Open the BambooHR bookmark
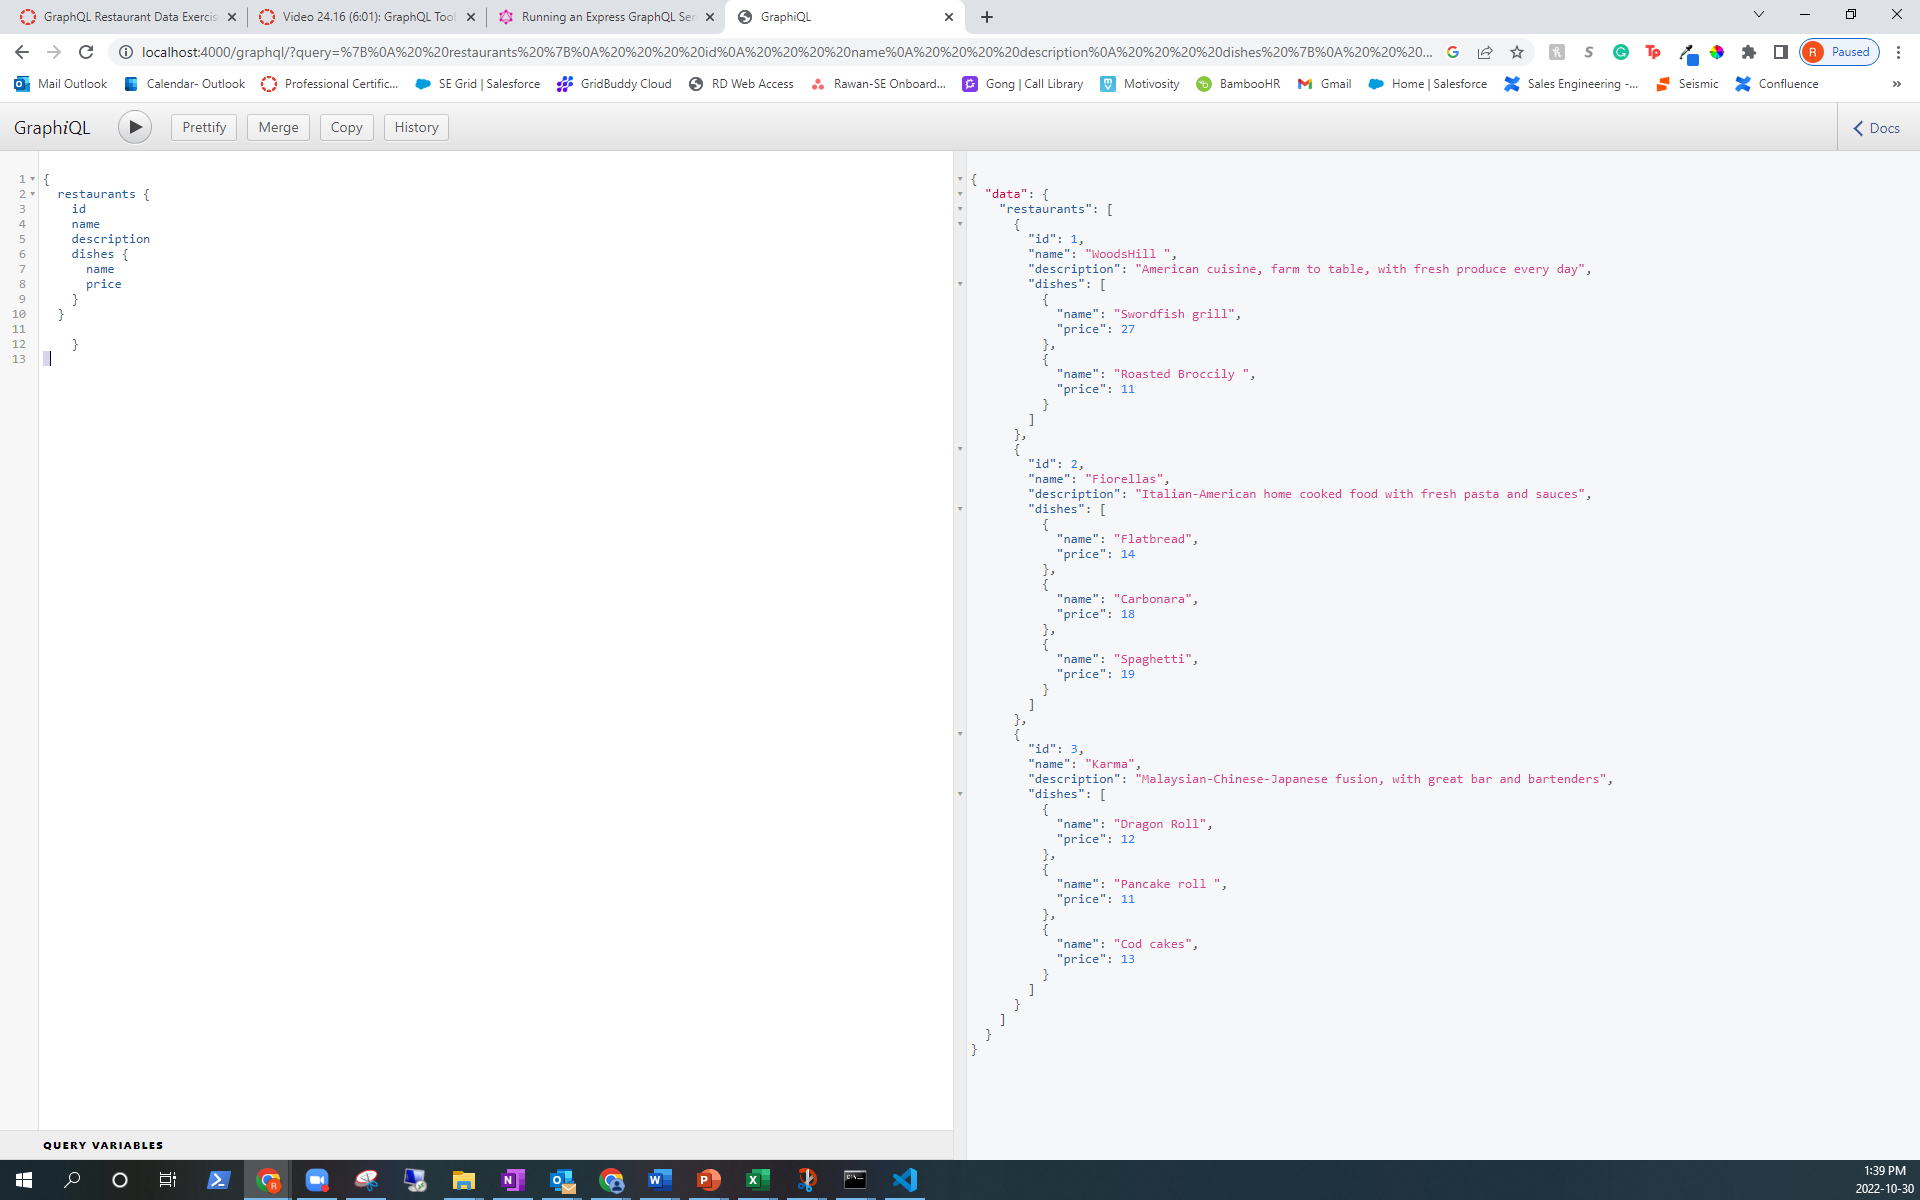Screen dimensions: 1920x1200 coord(1238,84)
